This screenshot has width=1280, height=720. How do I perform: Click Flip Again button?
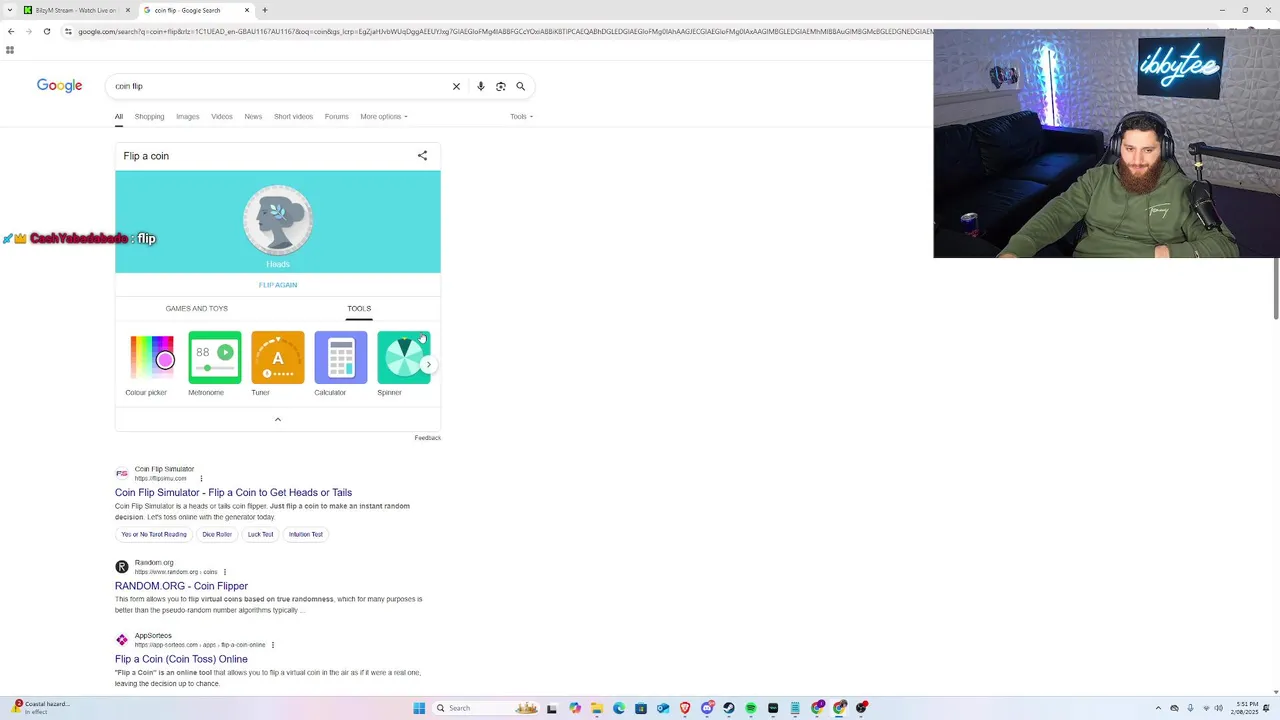point(278,285)
